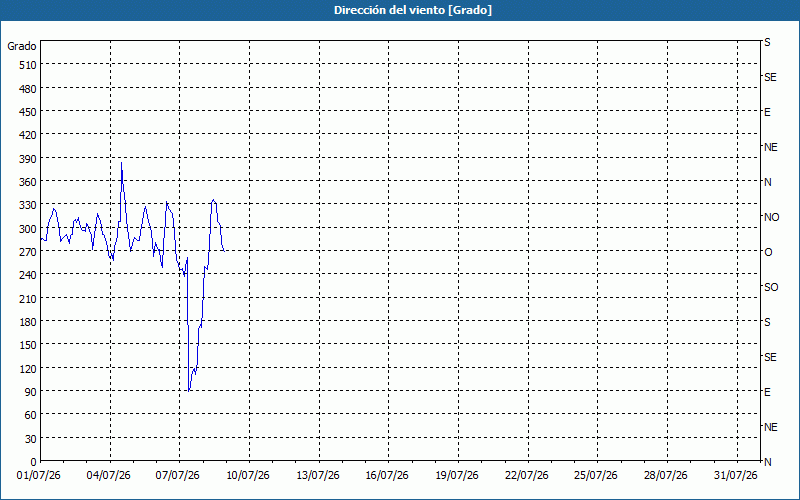Click the 31/07/26 date label
This screenshot has height=500, width=800.
click(x=736, y=476)
